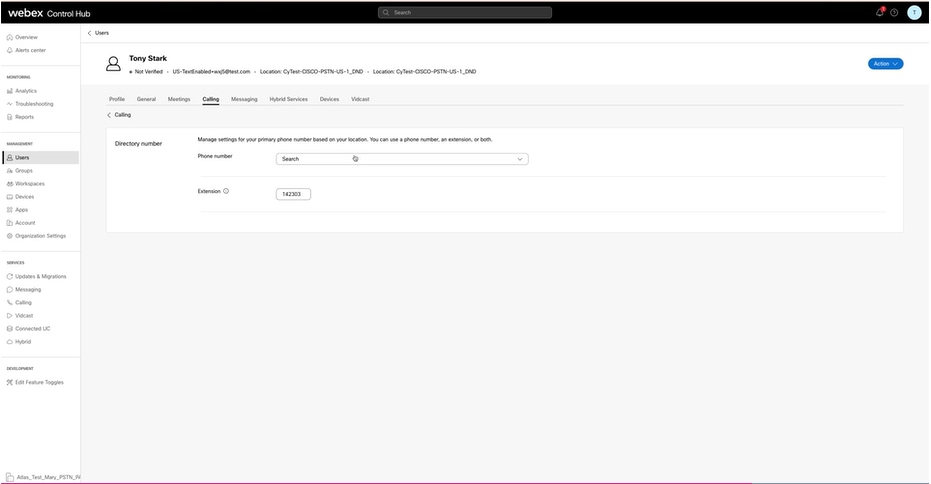Click the US-TextEnabled email address text
Image resolution: width=931 pixels, height=484 pixels.
click(x=211, y=72)
